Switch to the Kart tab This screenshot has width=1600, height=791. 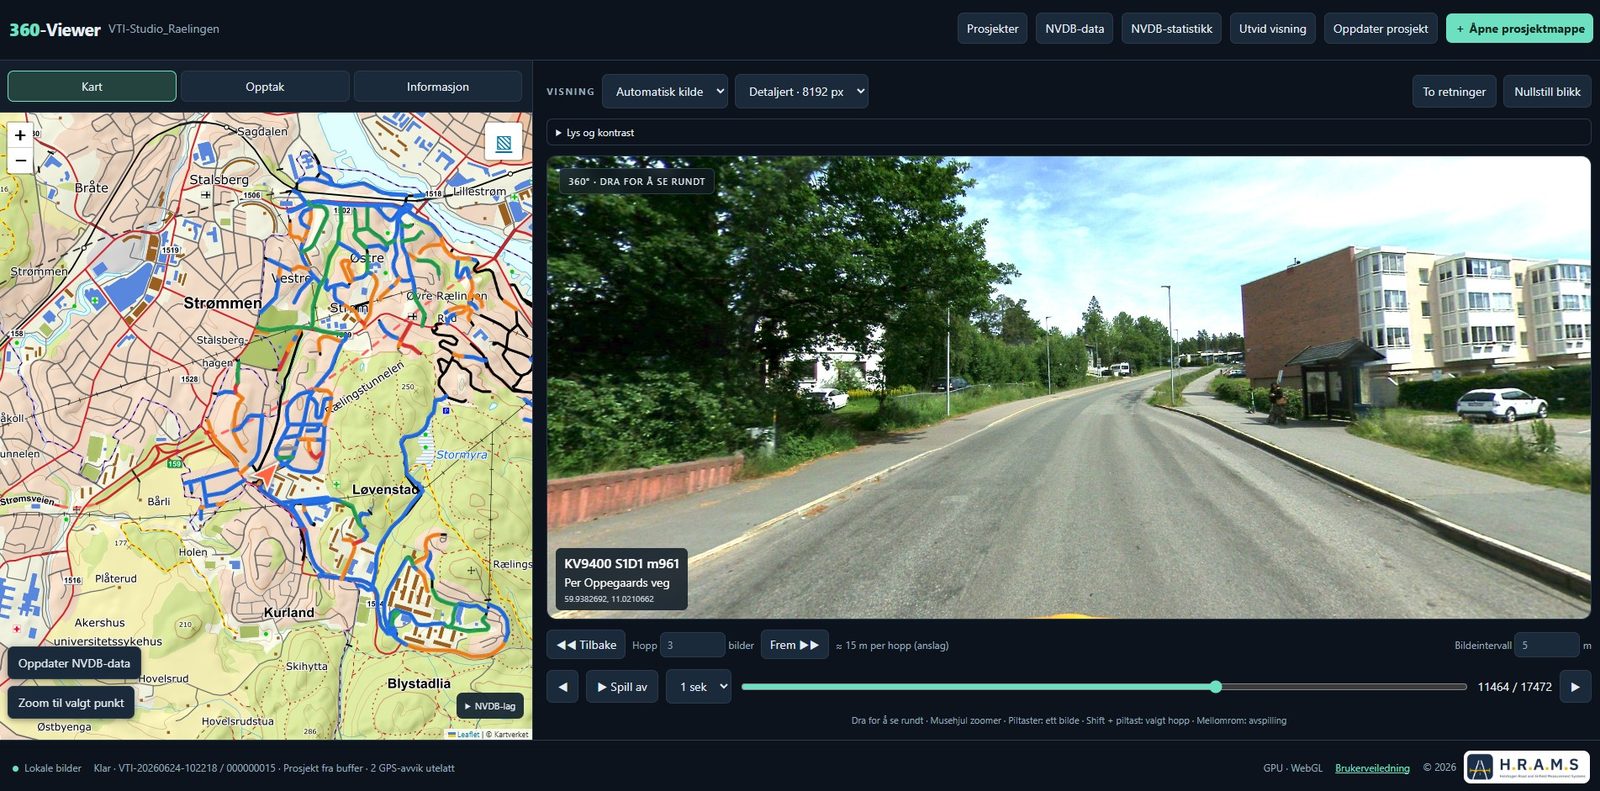[x=92, y=86]
